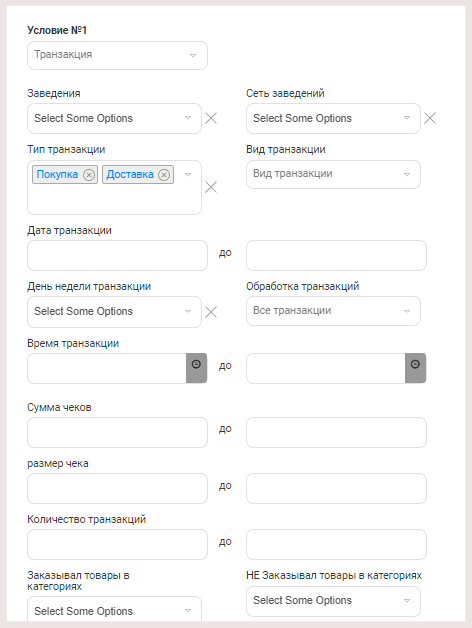Clear Тип транзакции selection with the X icon
The height and width of the screenshot is (628, 472).
[x=211, y=187]
